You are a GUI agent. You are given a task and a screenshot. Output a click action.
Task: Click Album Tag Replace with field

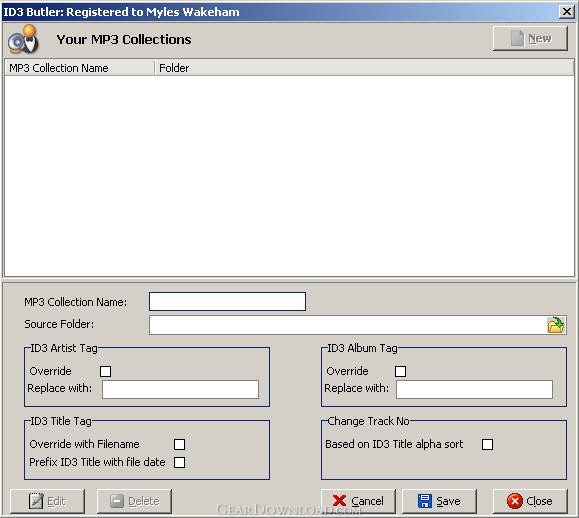click(474, 390)
